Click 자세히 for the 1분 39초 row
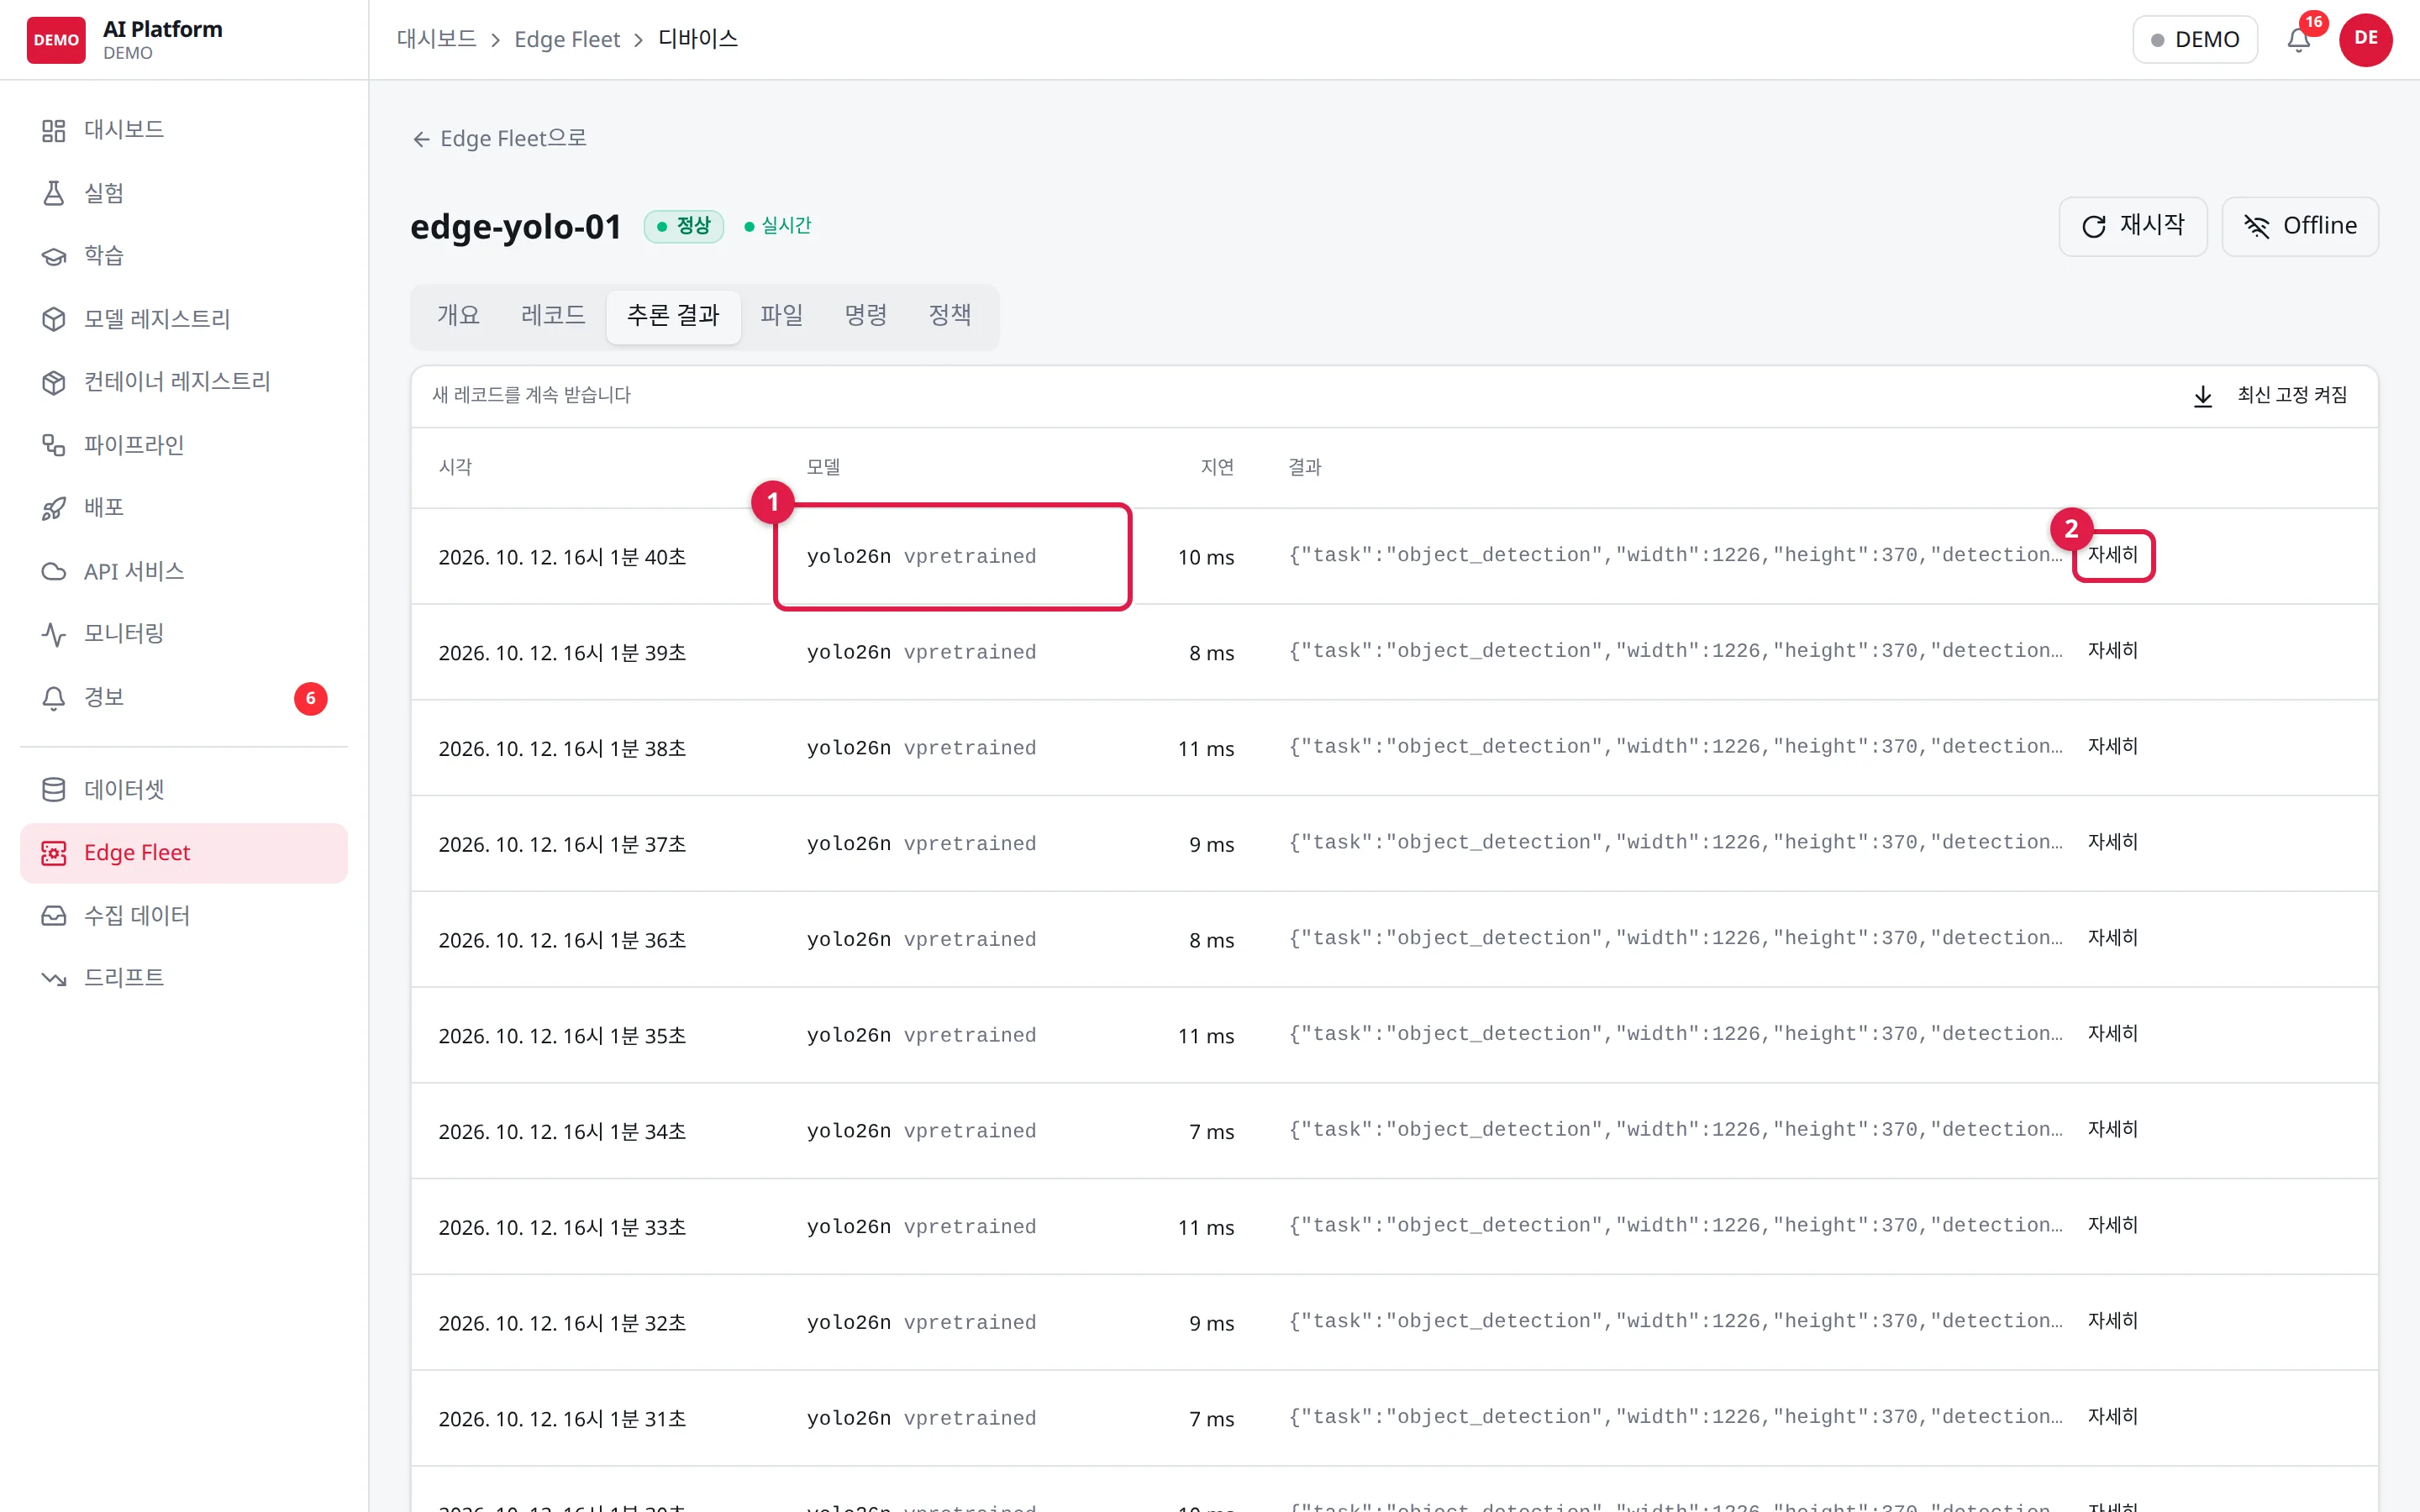Screen dimensions: 2420x1512 click(2112, 651)
